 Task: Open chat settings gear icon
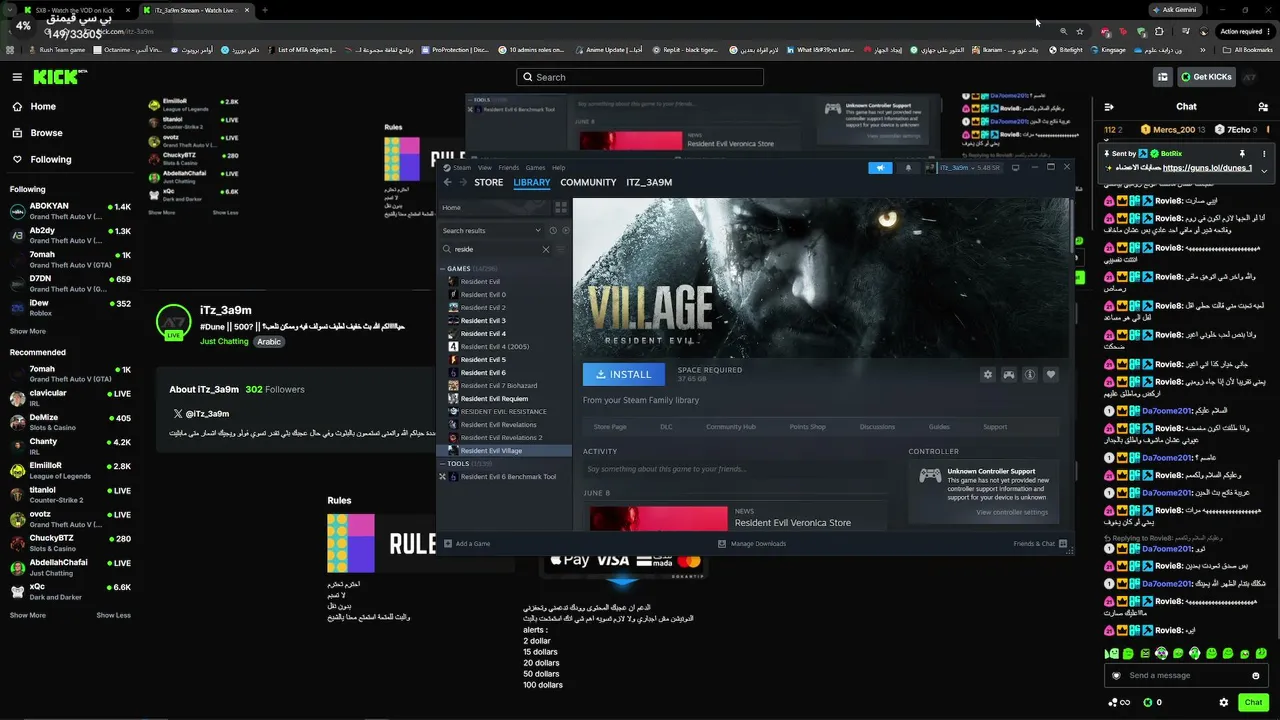[1224, 703]
